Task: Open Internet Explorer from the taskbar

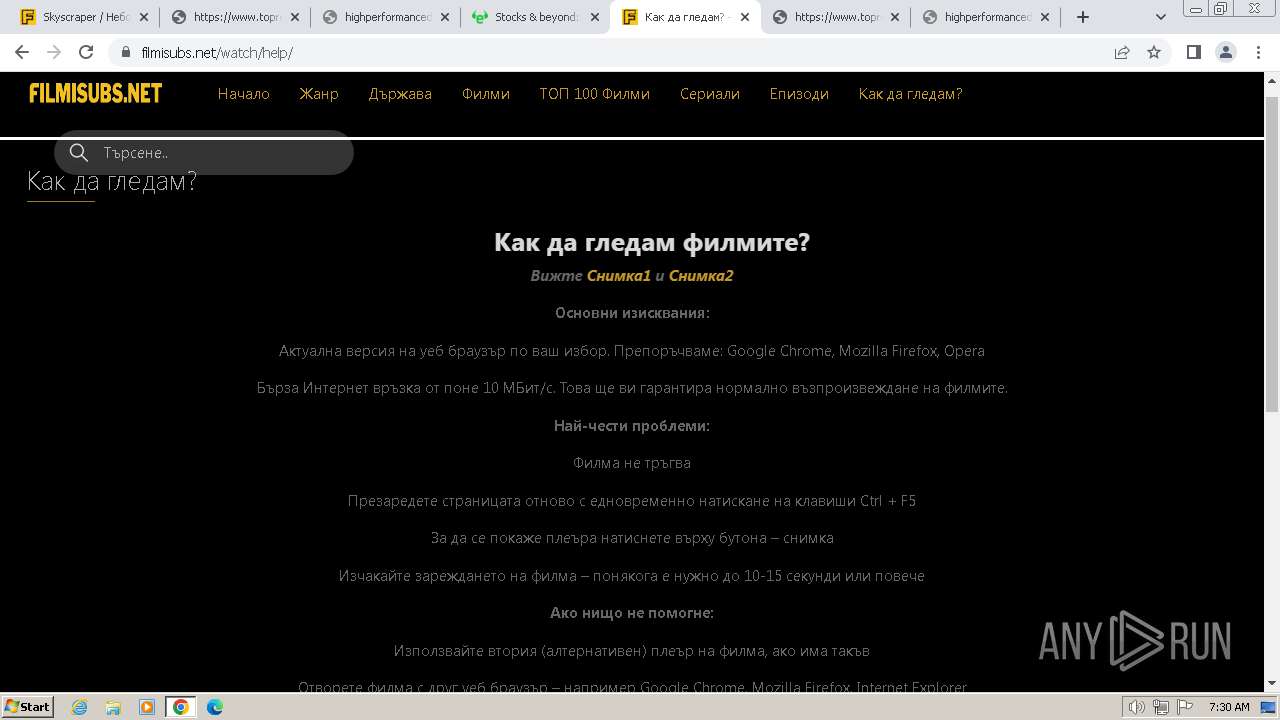Action: tap(79, 707)
